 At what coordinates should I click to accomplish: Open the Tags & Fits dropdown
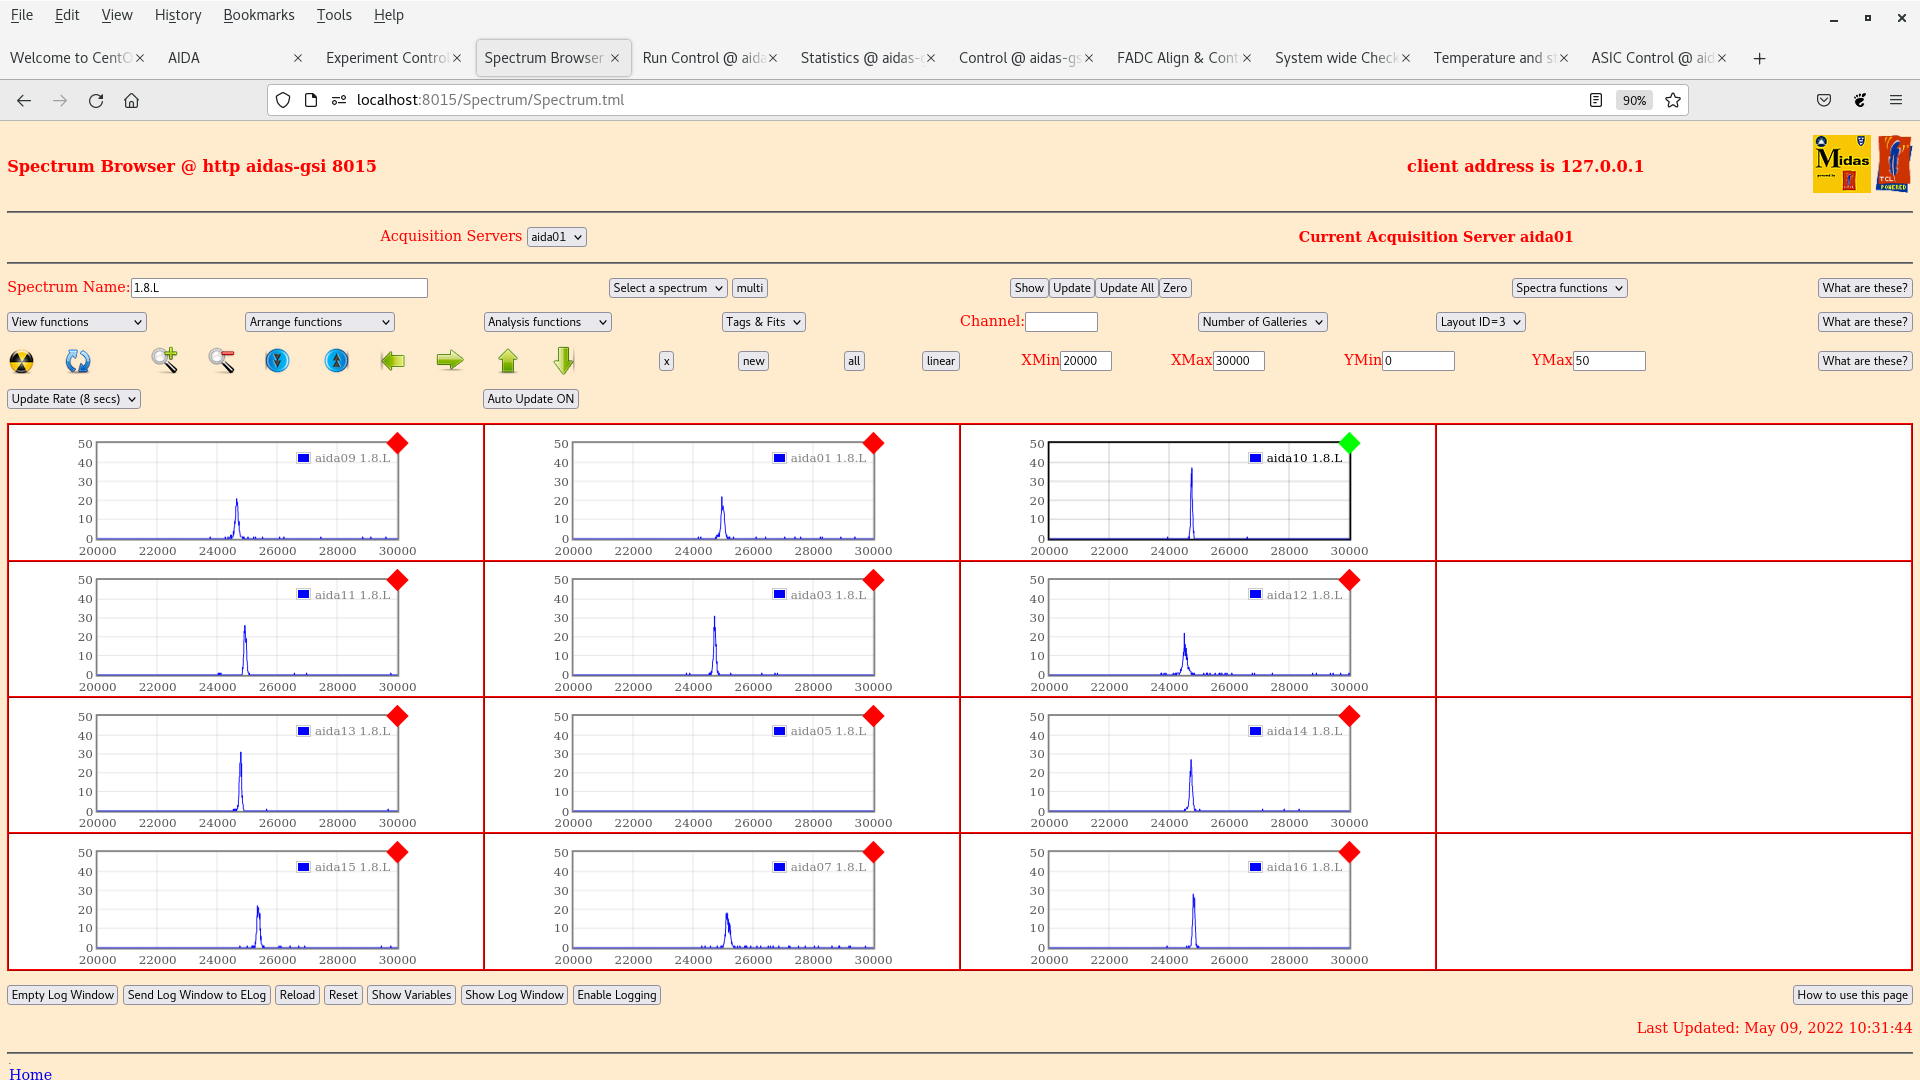[764, 322]
